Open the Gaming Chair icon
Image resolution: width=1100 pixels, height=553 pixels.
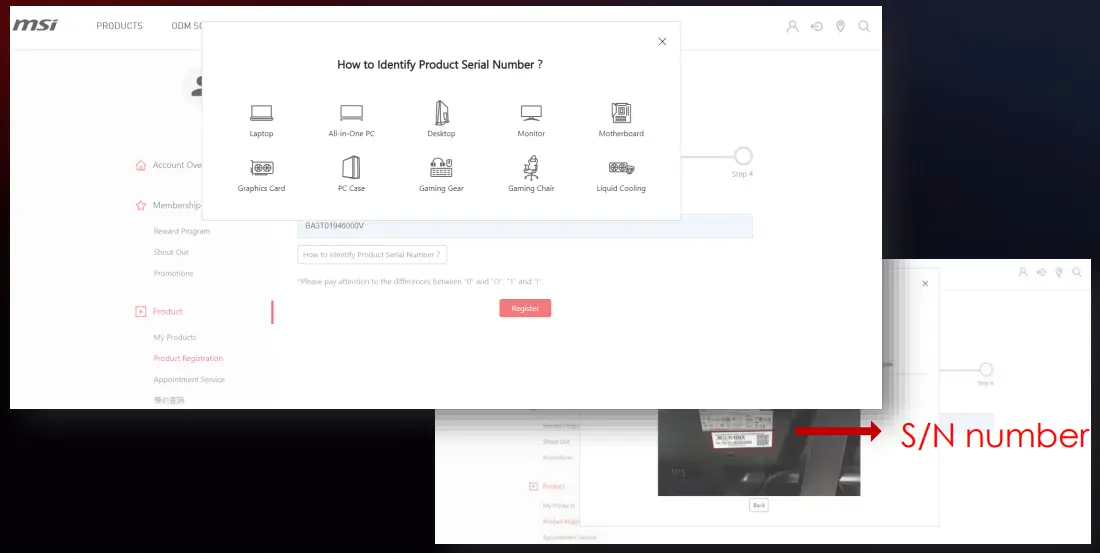point(531,168)
